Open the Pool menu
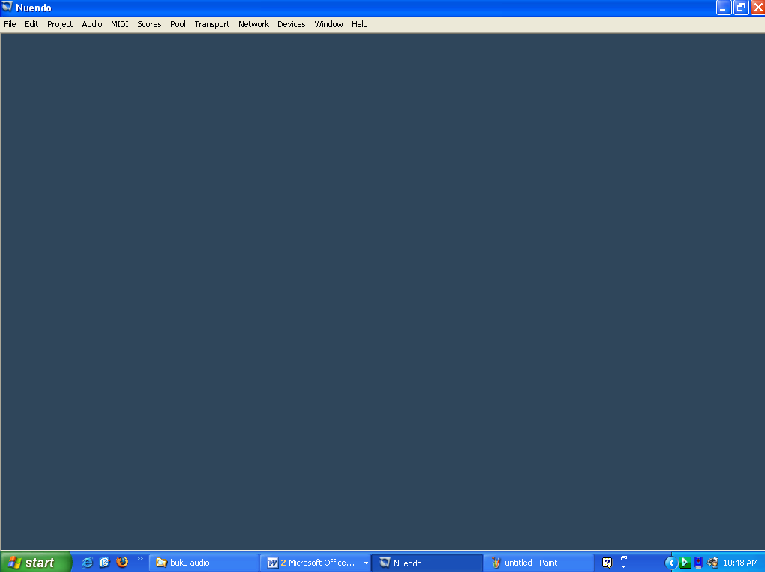 point(178,24)
